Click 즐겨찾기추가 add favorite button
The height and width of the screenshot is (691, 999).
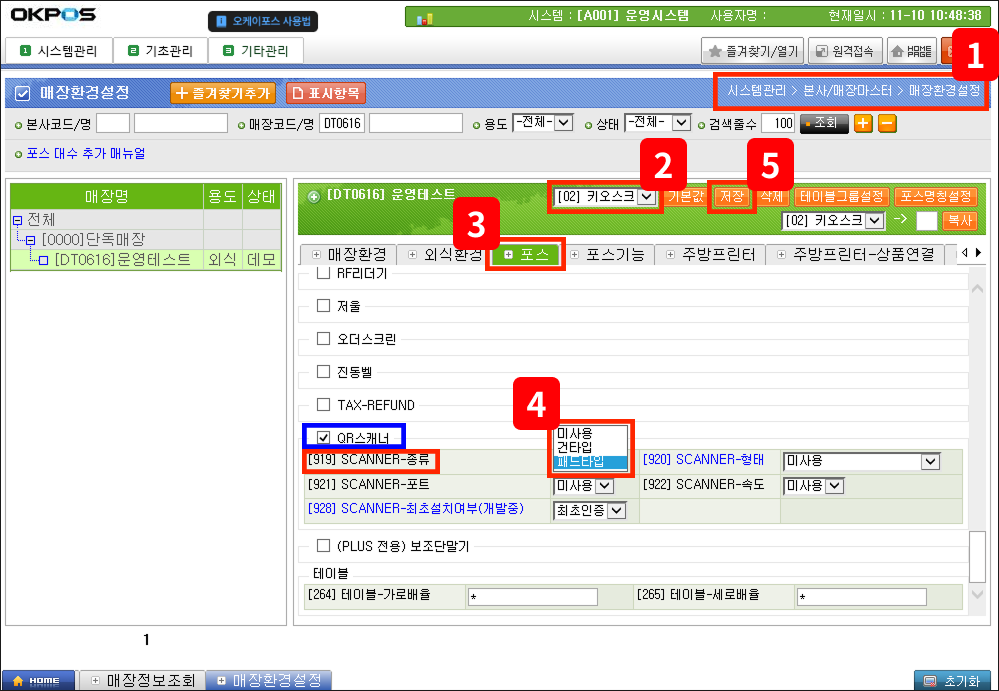tap(223, 93)
